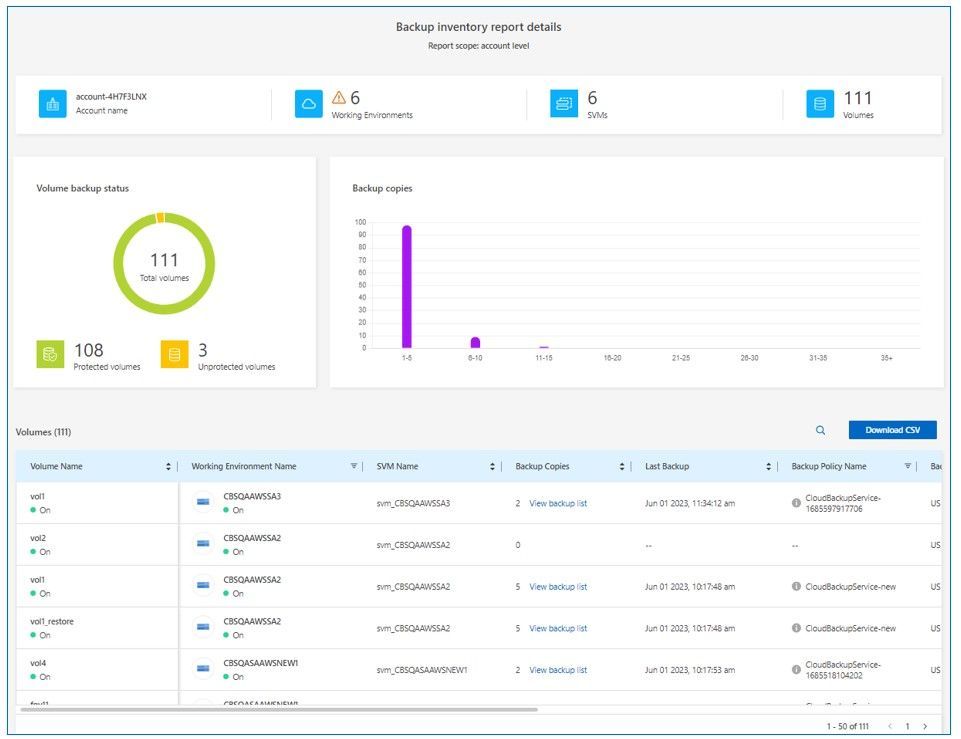Click the 1-5 bar in Backup copies chart

pos(407,286)
